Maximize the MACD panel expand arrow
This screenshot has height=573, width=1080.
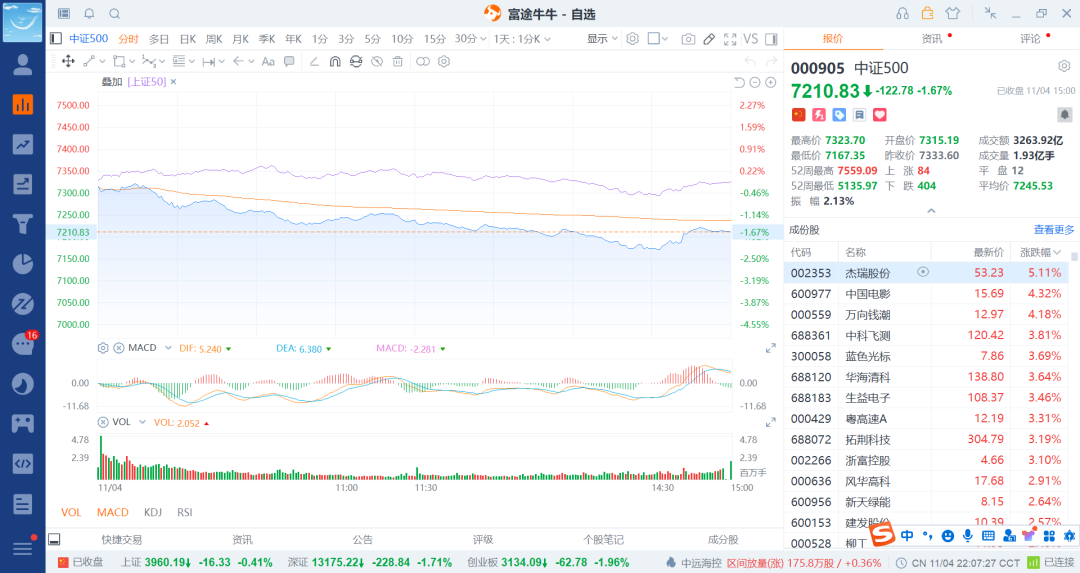(771, 349)
